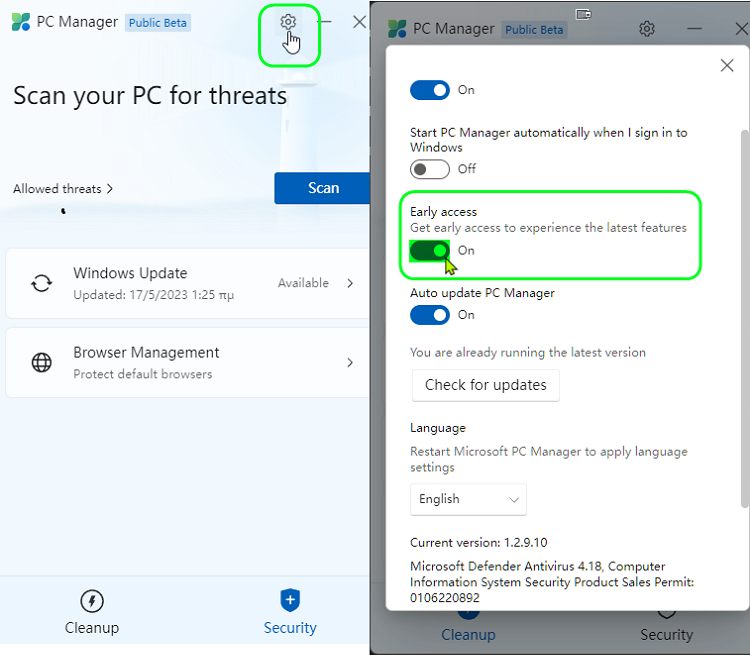Image resolution: width=750 pixels, height=655 pixels.
Task: Open Windows Update chevron arrow
Action: pyautogui.click(x=350, y=283)
